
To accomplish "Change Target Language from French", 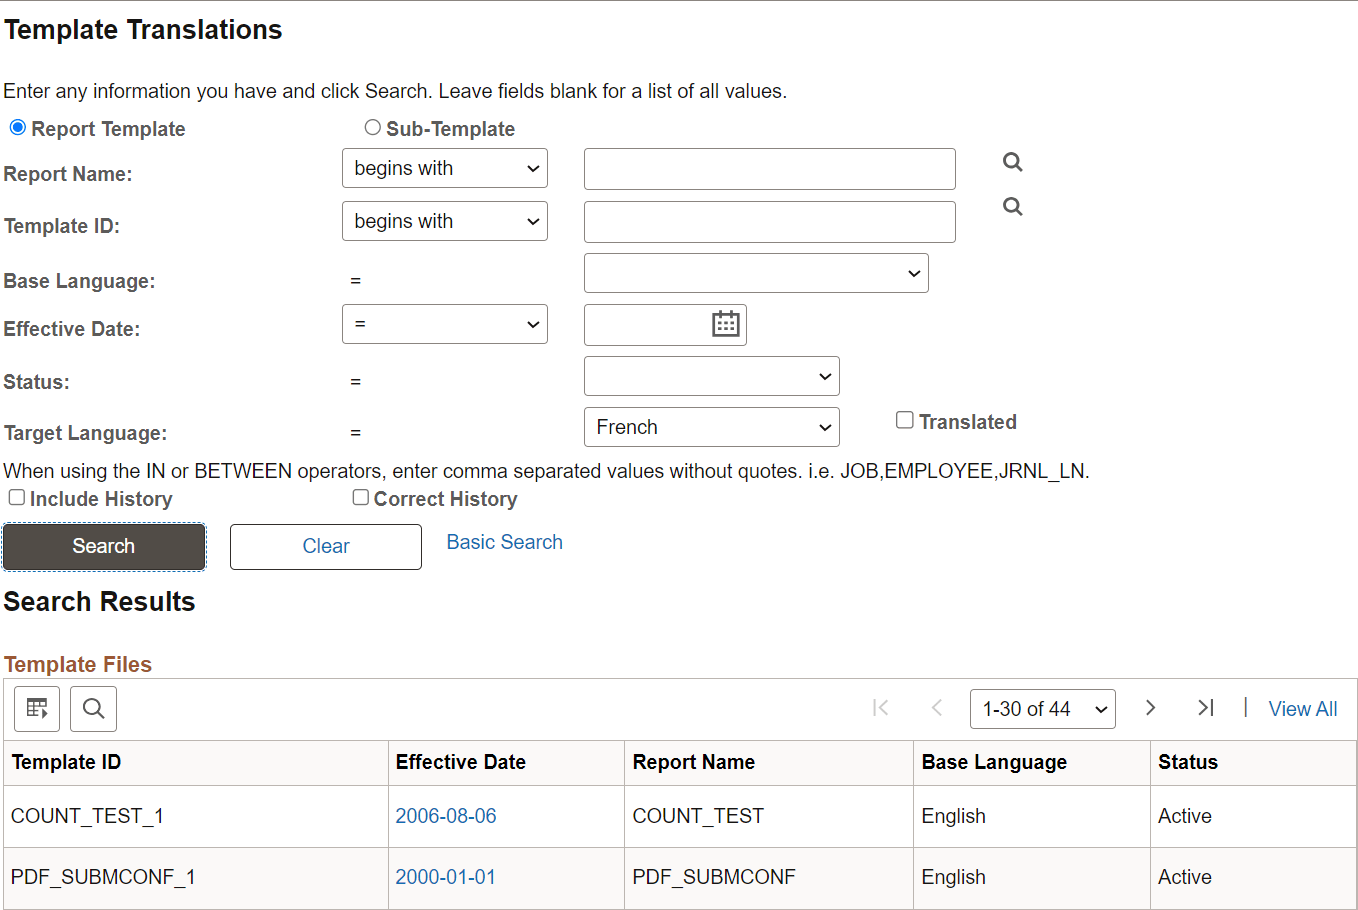I will click(x=711, y=426).
